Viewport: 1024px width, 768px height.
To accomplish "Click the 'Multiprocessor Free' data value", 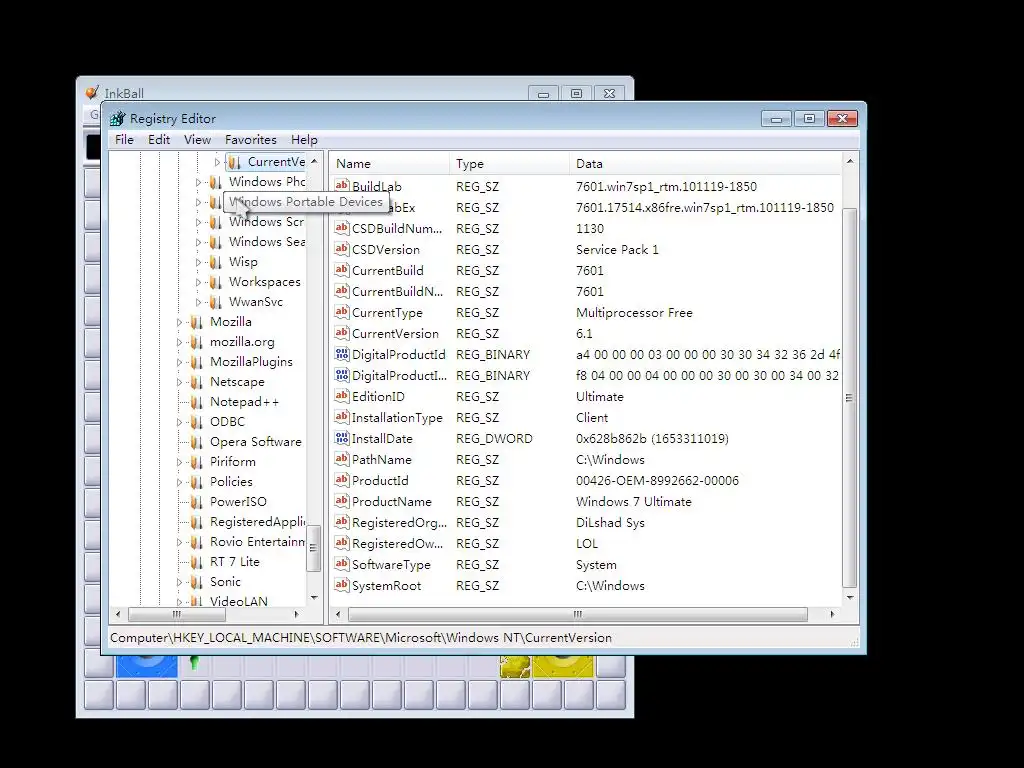I will click(x=634, y=312).
